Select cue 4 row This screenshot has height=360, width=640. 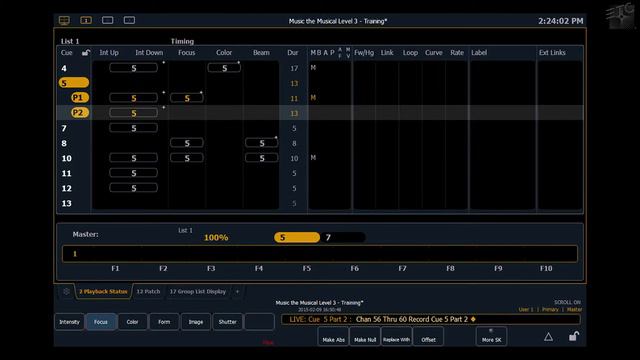pyautogui.click(x=320, y=68)
